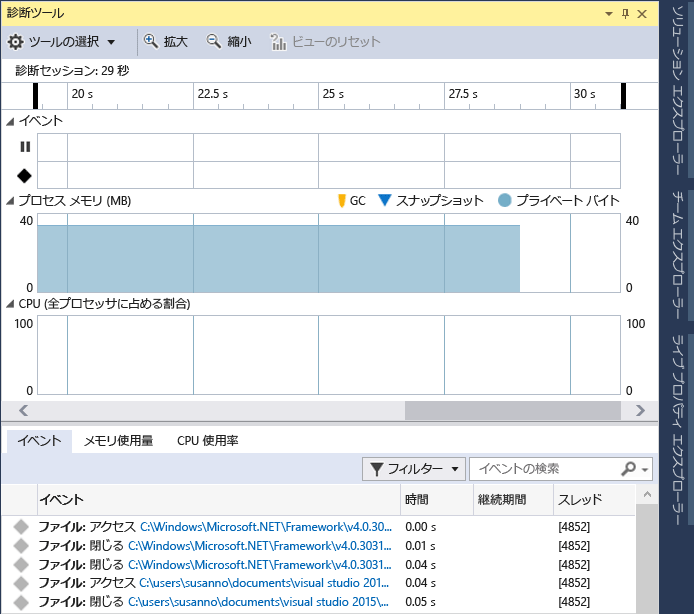The image size is (694, 614).
Task: Click private bytes memory graph area
Action: pyautogui.click(x=278, y=259)
